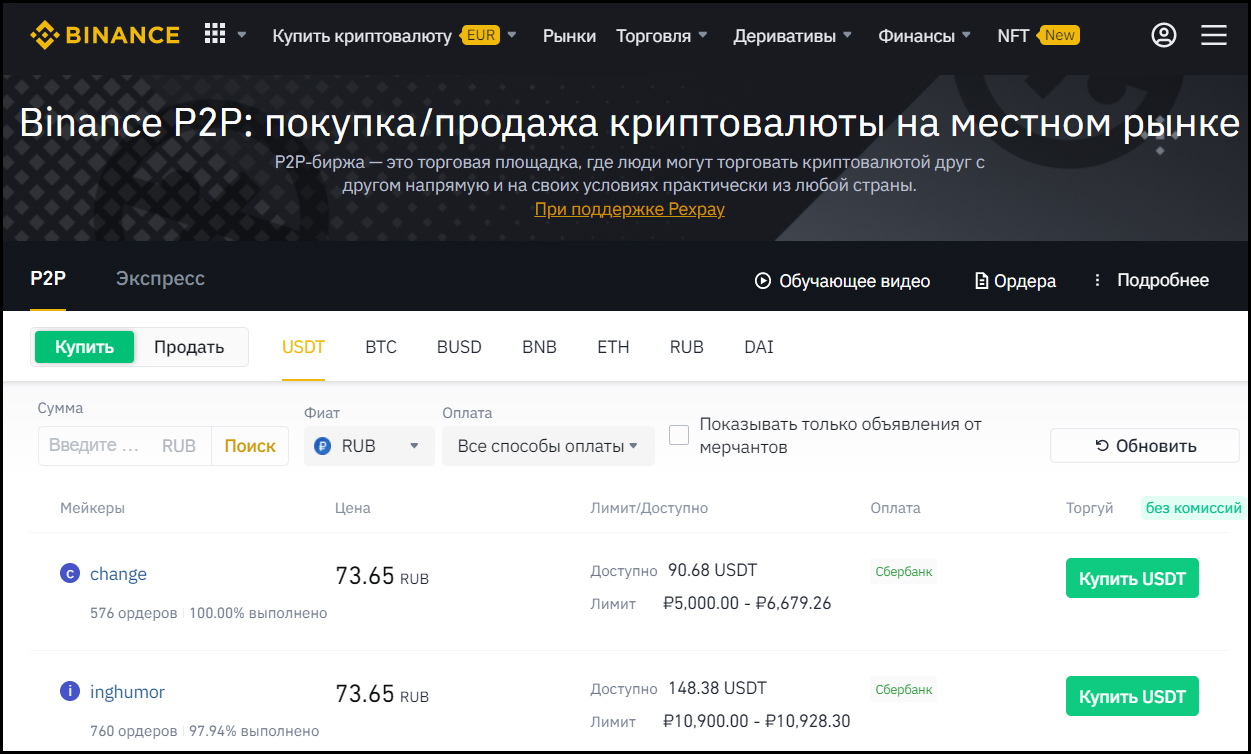Expand the Финансы menu
1251x754 pixels.
tap(925, 36)
